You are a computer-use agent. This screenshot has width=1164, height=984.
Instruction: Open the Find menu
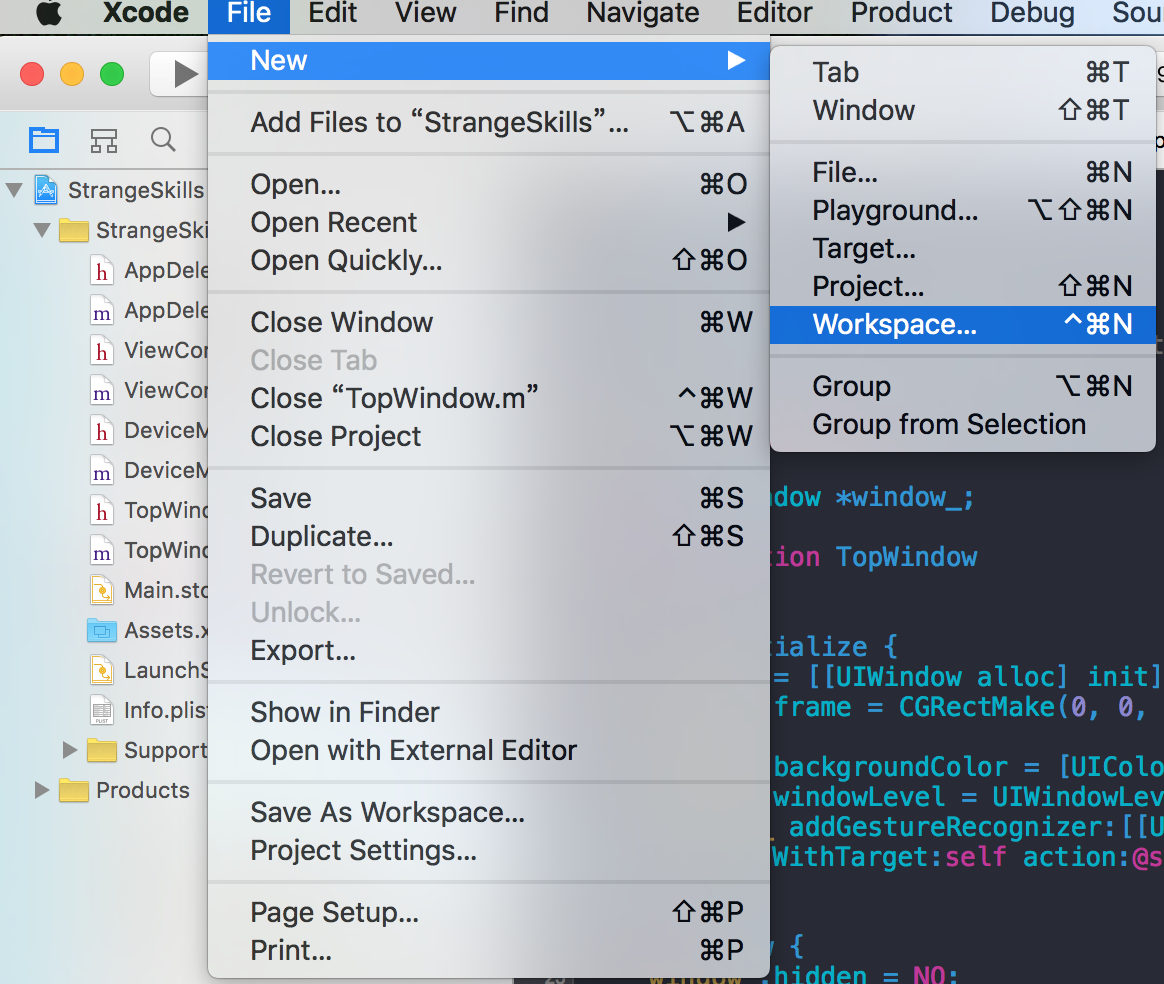click(521, 13)
